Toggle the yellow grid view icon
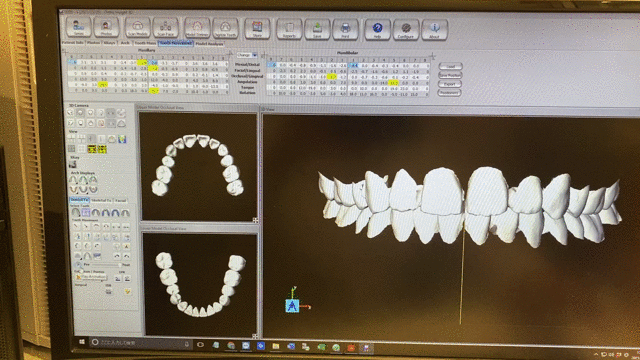 (x=92, y=149)
